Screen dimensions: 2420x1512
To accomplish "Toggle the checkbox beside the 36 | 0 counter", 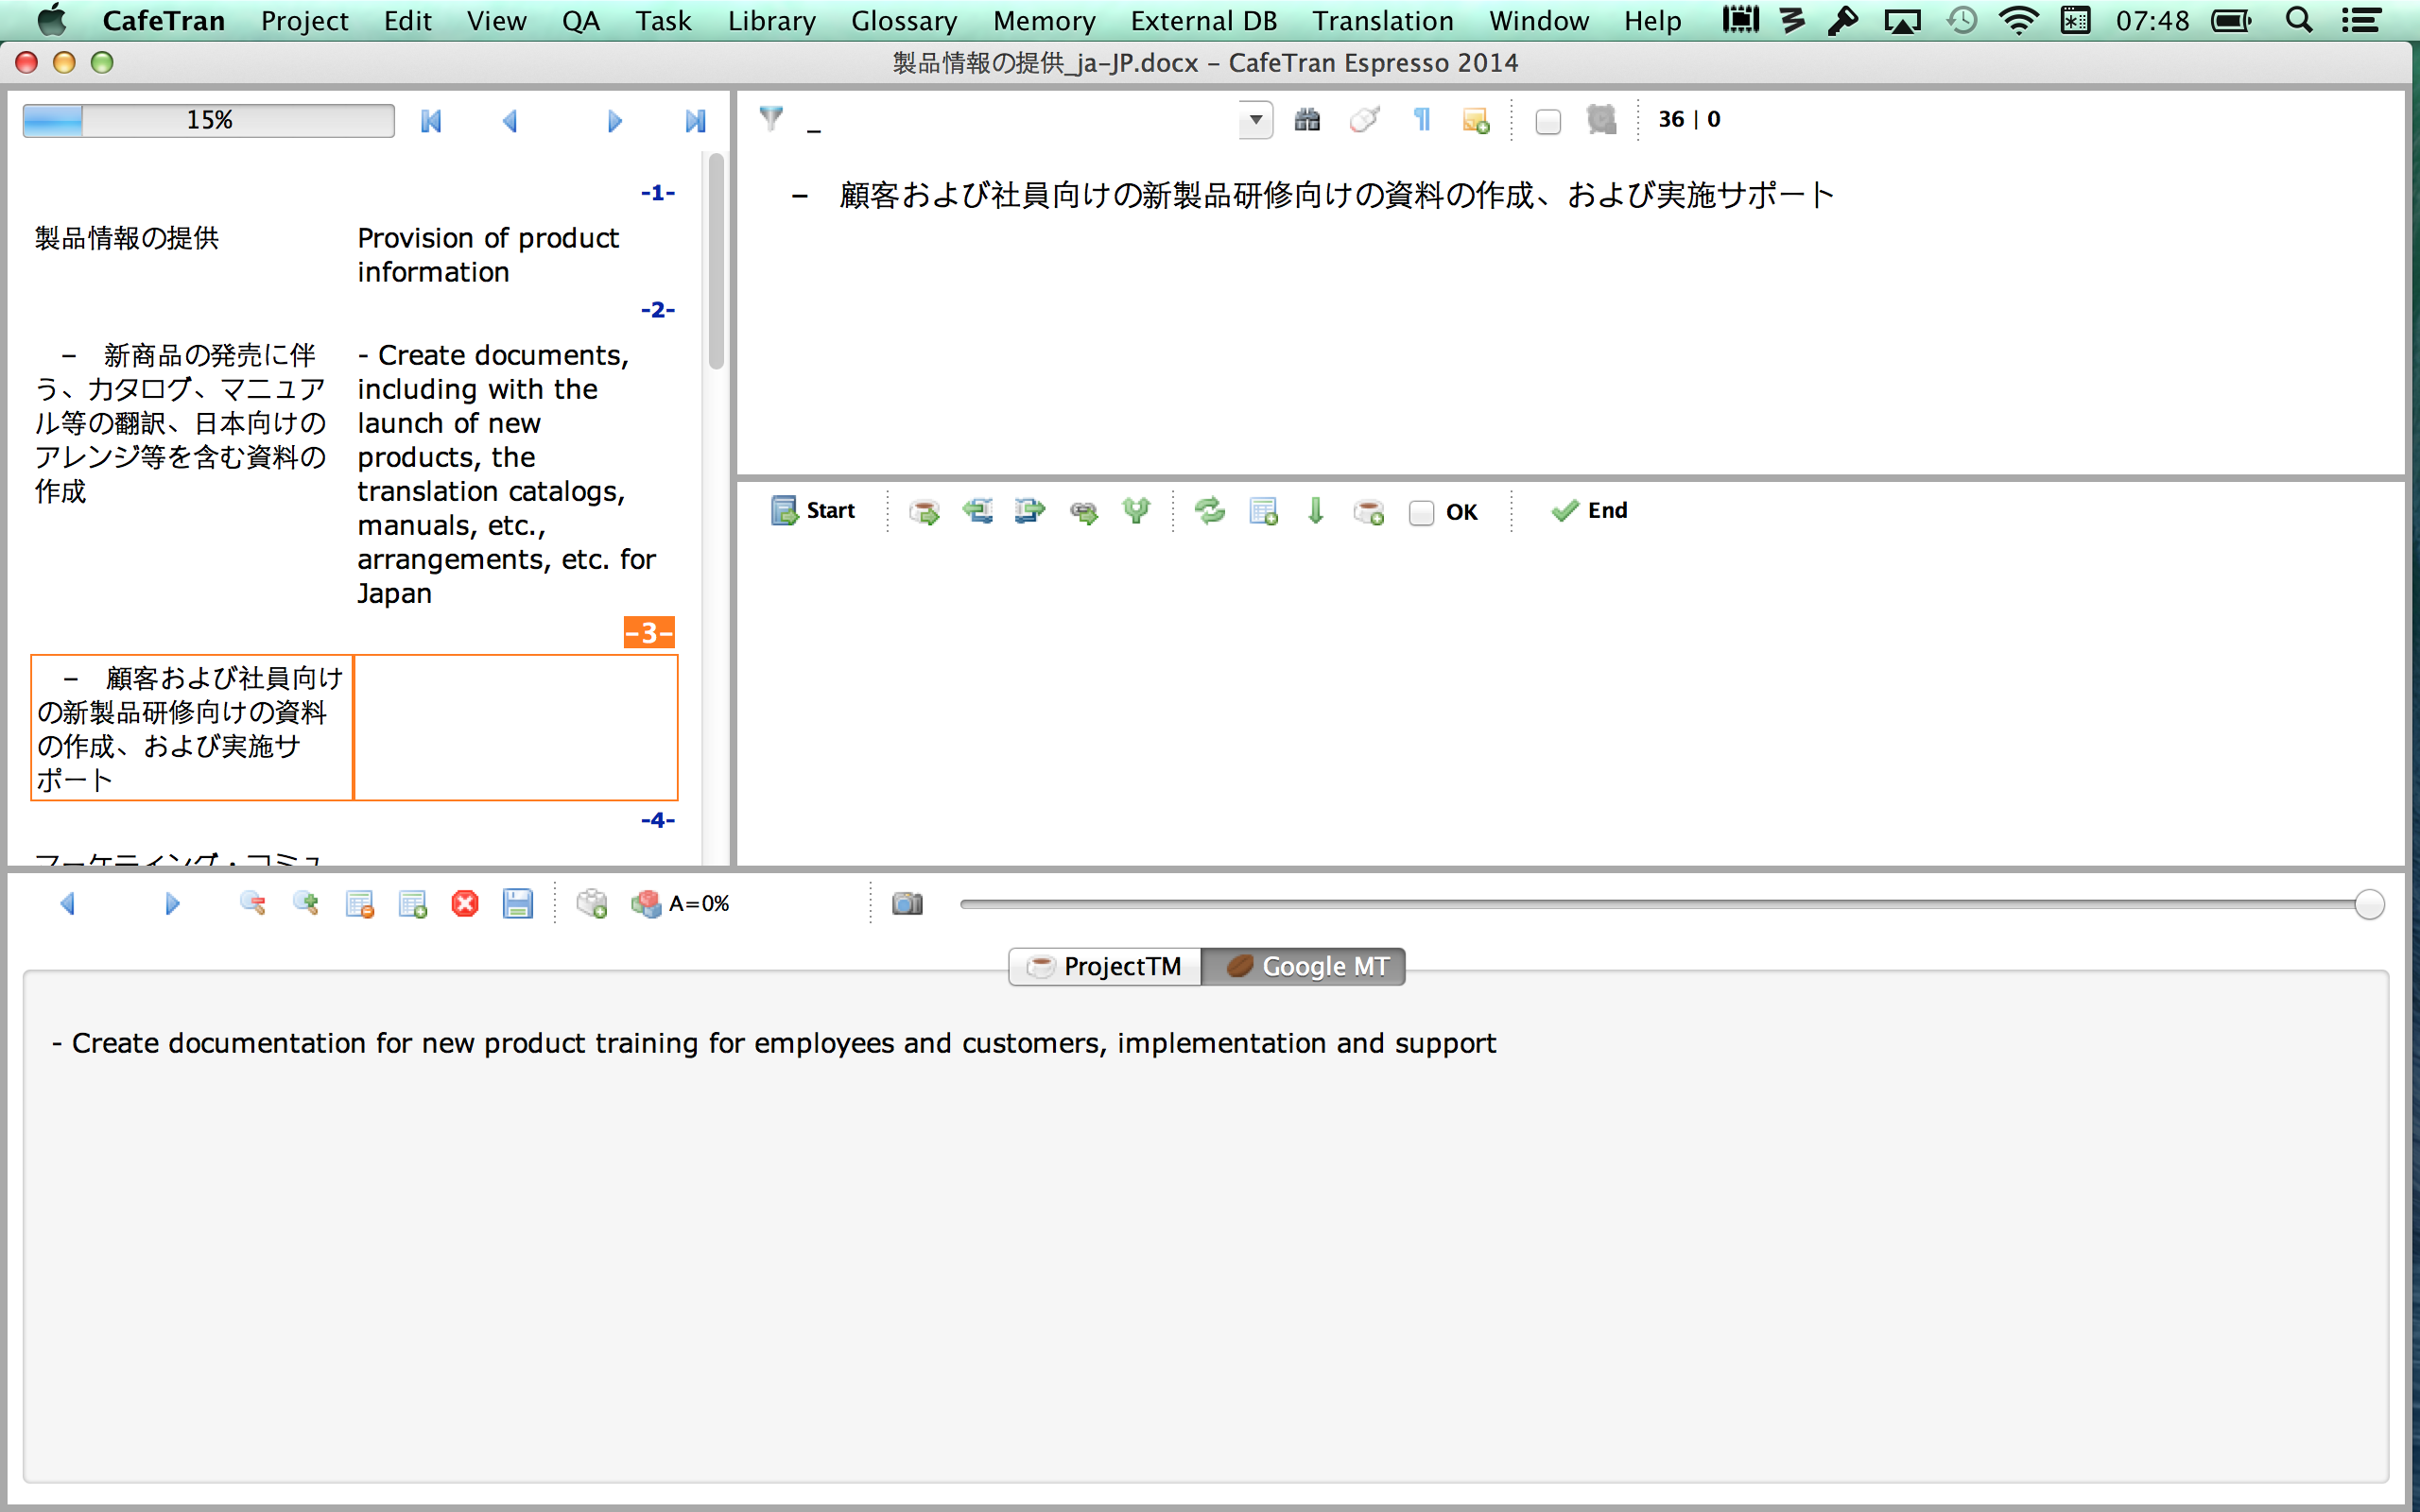I will click(1547, 122).
